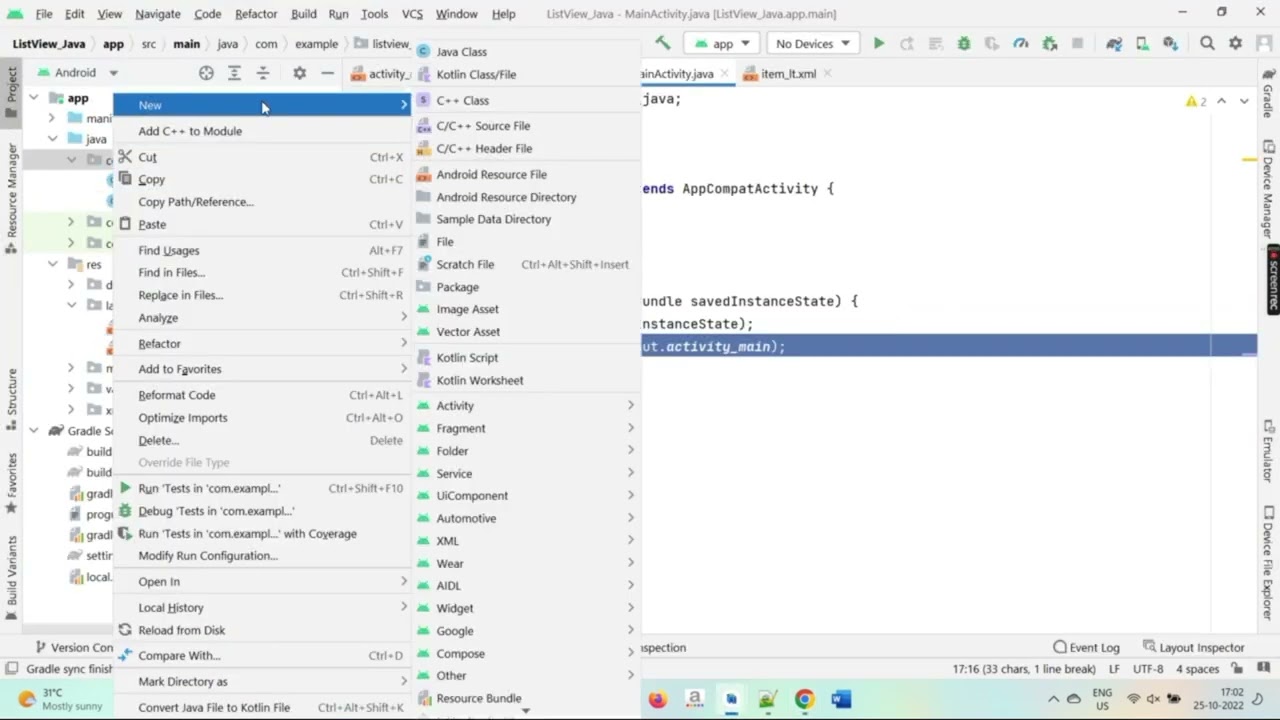Open the Profiler icon in the toolbar
The image size is (1280, 720).
click(x=1020, y=43)
